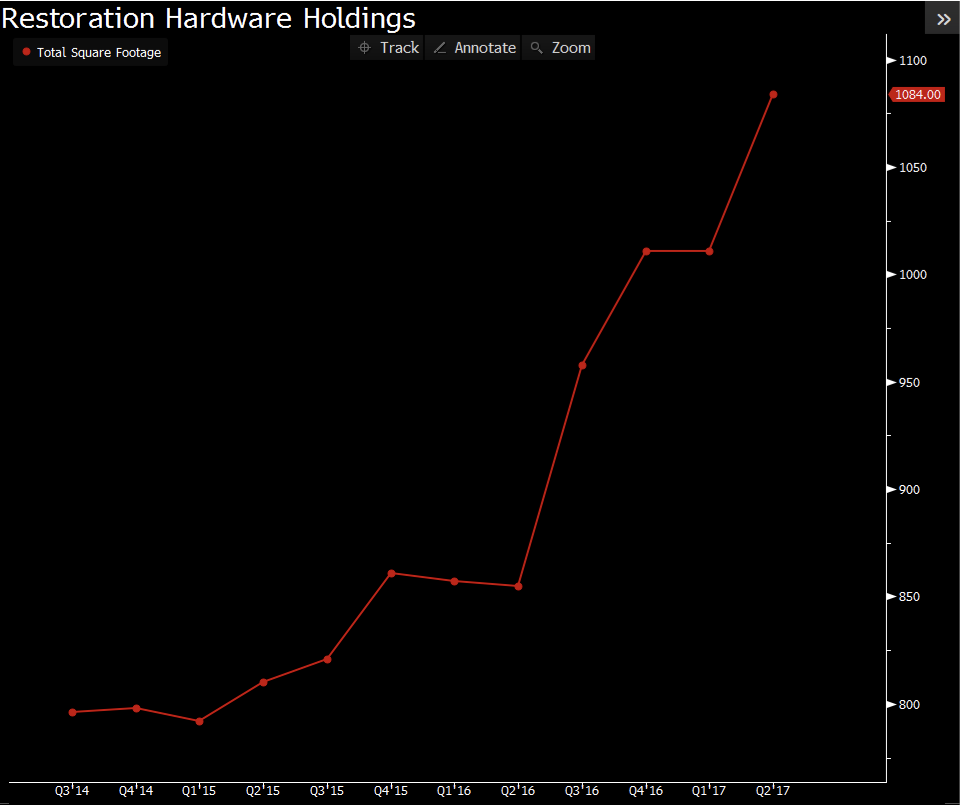The width and height of the screenshot is (960, 805).
Task: Click the 900 y-axis label
Action: point(909,490)
